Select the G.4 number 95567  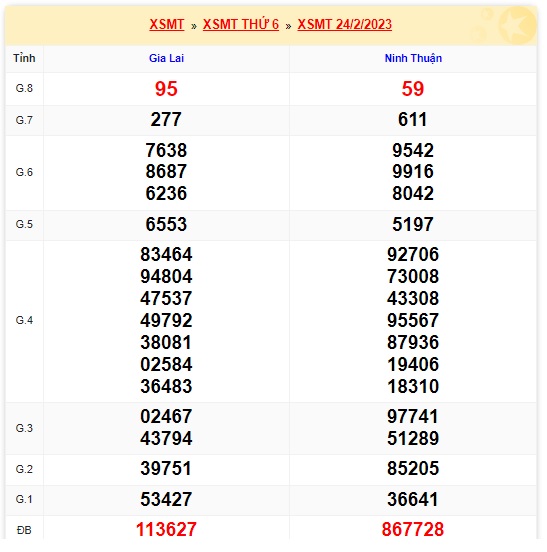point(413,320)
